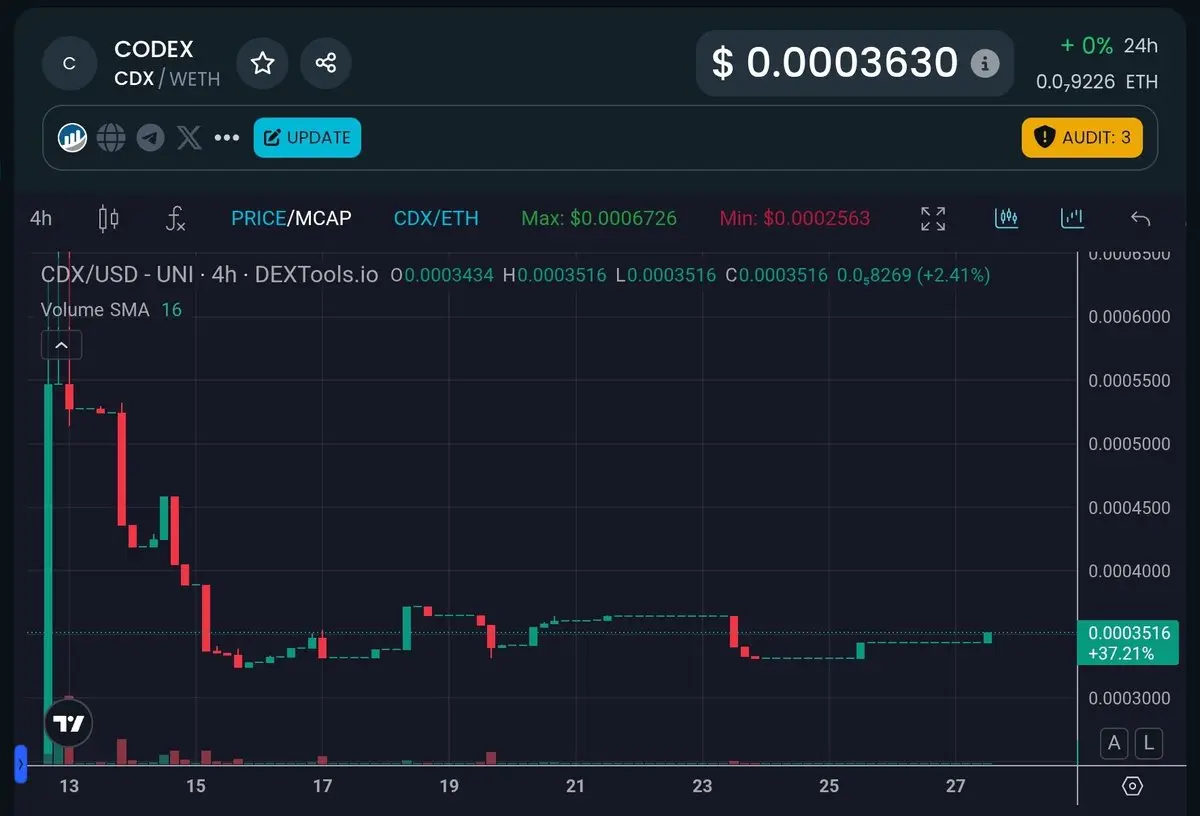Click the current price label 0.0003516
Image resolution: width=1200 pixels, height=816 pixels.
1128,633
